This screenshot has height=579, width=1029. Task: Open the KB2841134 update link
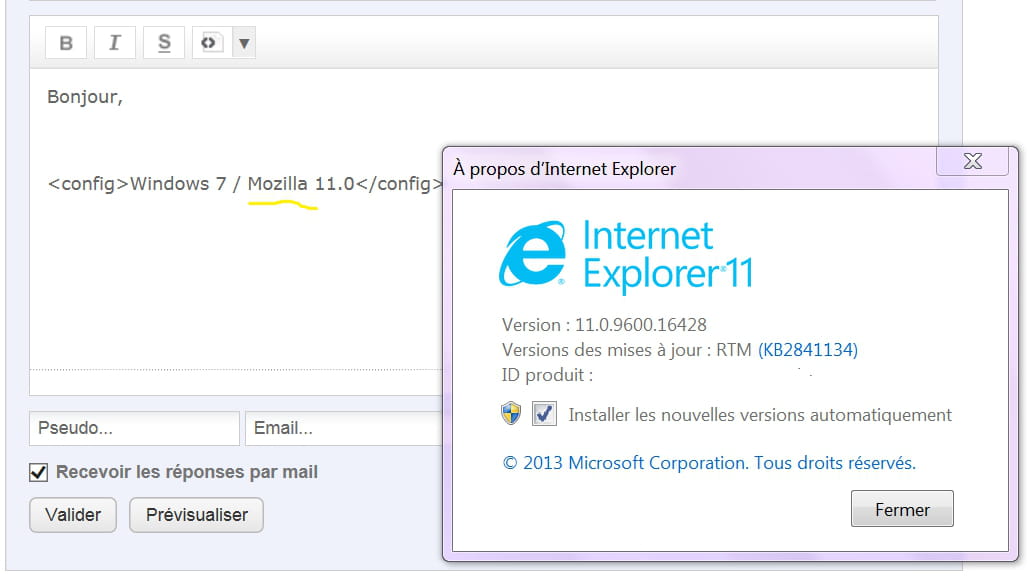[x=808, y=350]
